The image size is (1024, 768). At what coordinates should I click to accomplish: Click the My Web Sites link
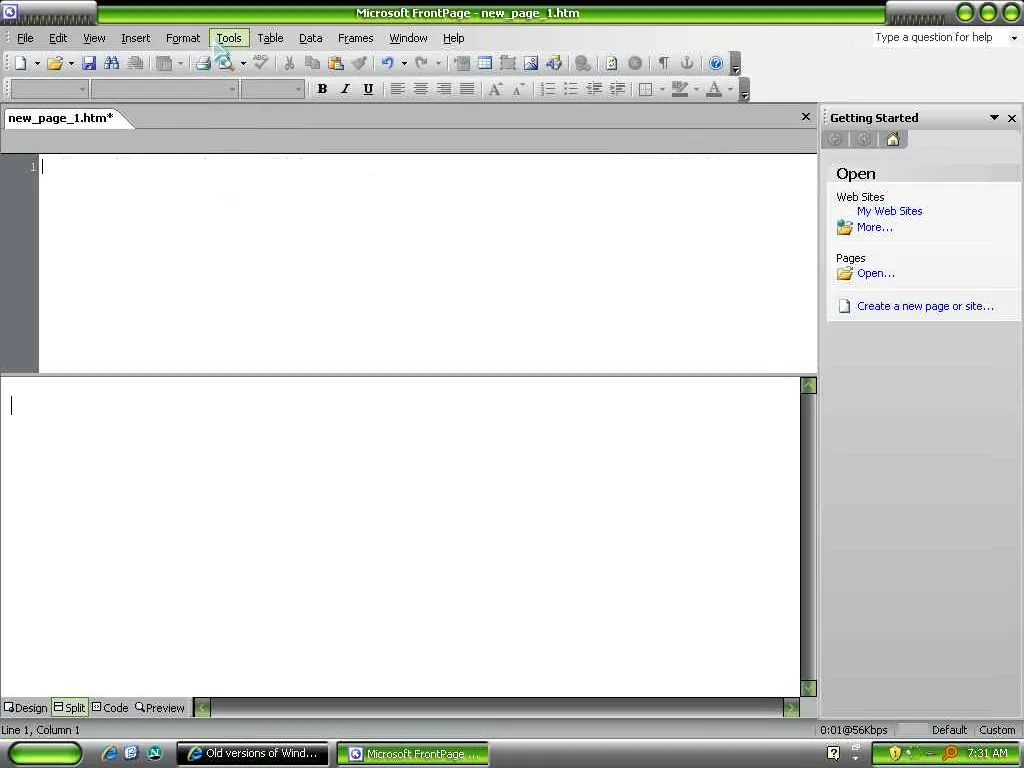[x=889, y=211]
